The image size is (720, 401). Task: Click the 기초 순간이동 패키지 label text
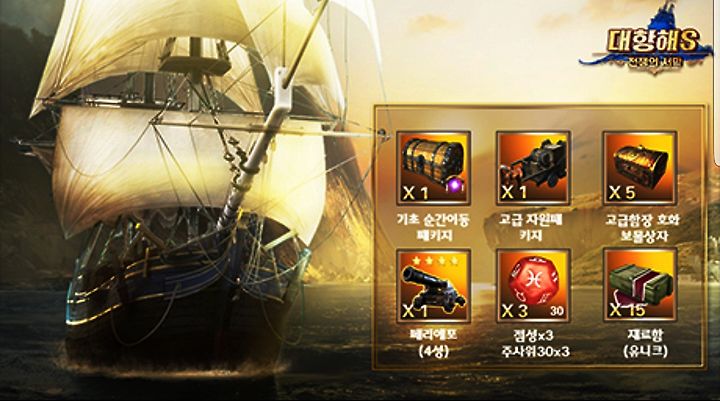[x=433, y=228]
